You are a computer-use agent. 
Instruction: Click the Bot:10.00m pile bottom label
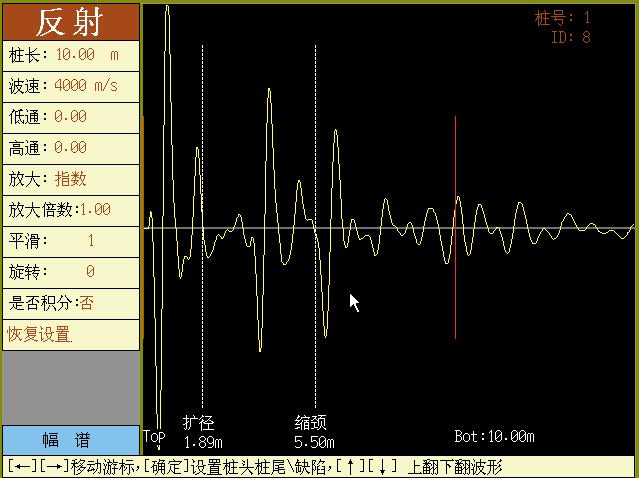tap(494, 437)
